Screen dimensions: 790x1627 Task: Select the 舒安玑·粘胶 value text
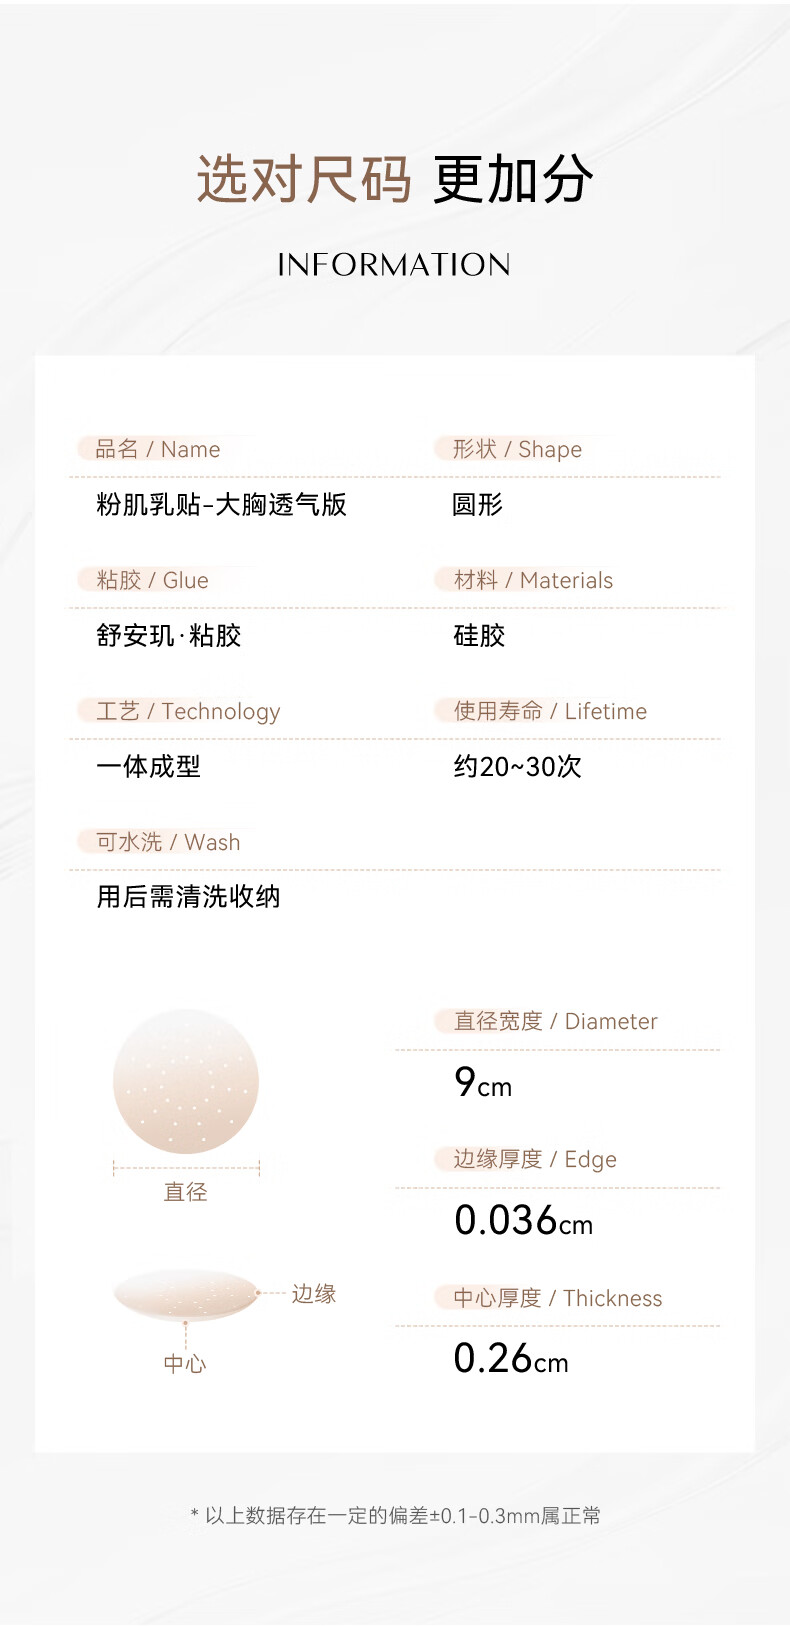click(x=169, y=635)
